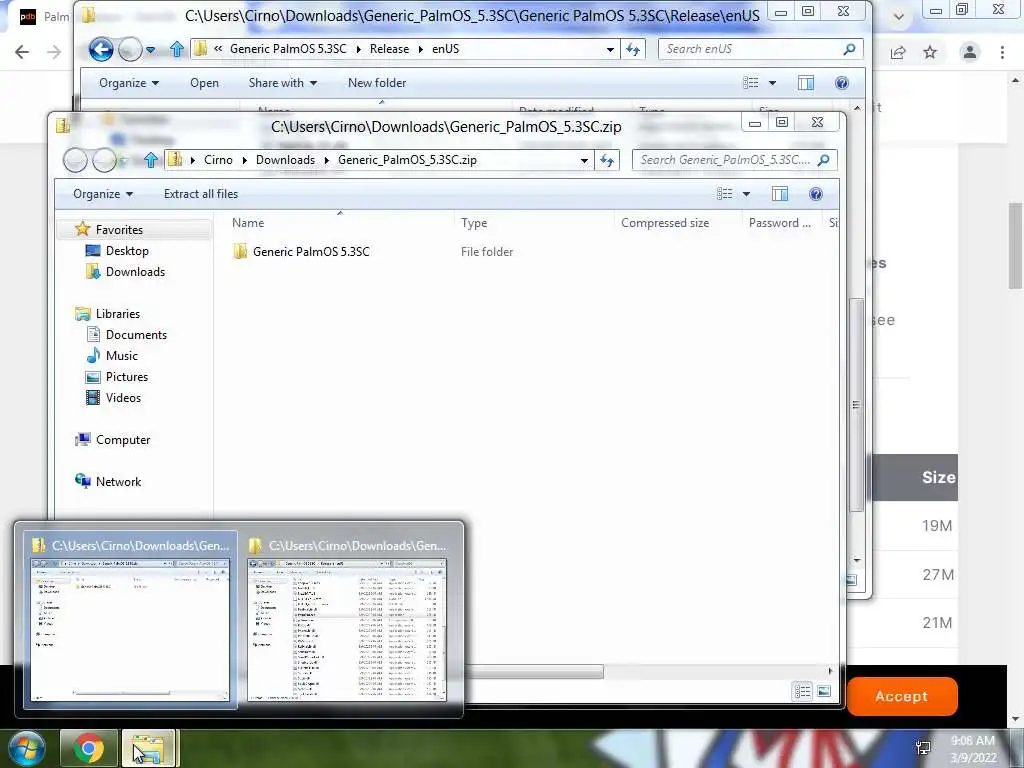This screenshot has height=768, width=1024.
Task: Click Forward button in enUS window
Action: 130,49
